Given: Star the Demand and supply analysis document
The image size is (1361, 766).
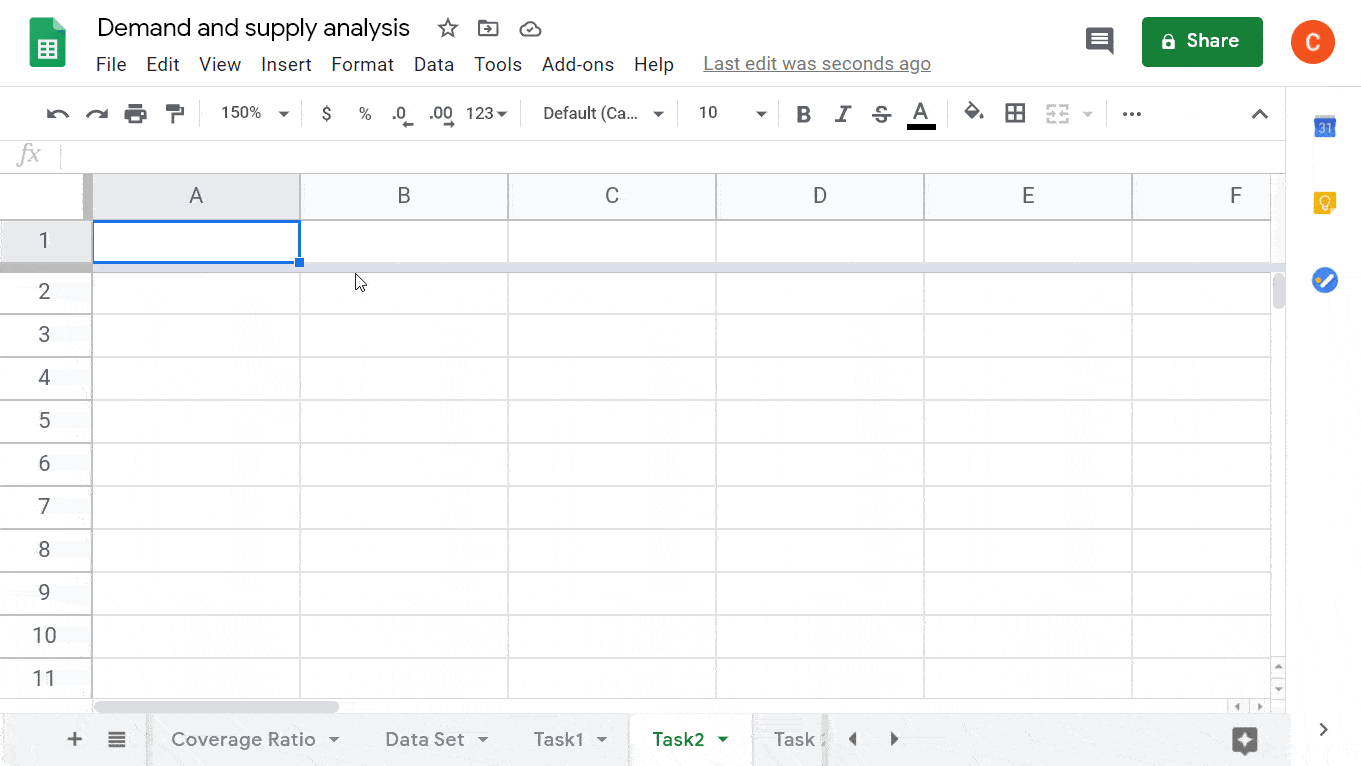Looking at the screenshot, I should (448, 28).
